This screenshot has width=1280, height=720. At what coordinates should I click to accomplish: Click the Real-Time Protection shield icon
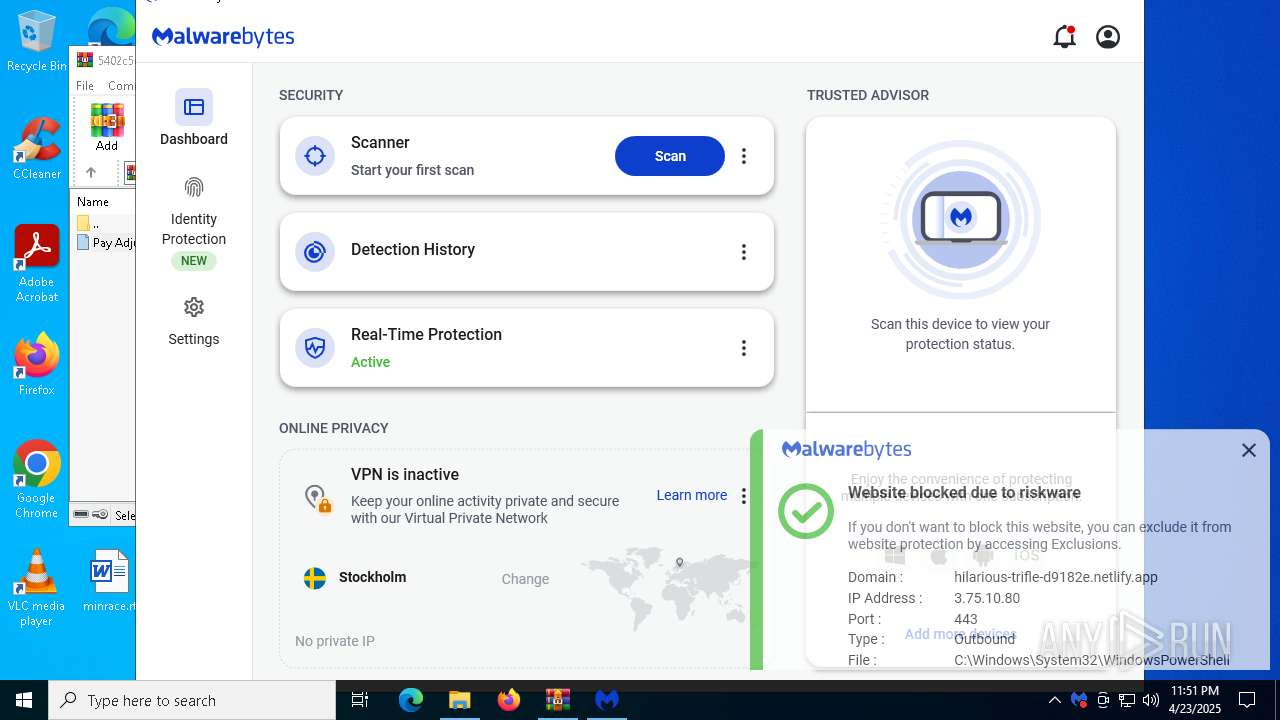pos(315,348)
